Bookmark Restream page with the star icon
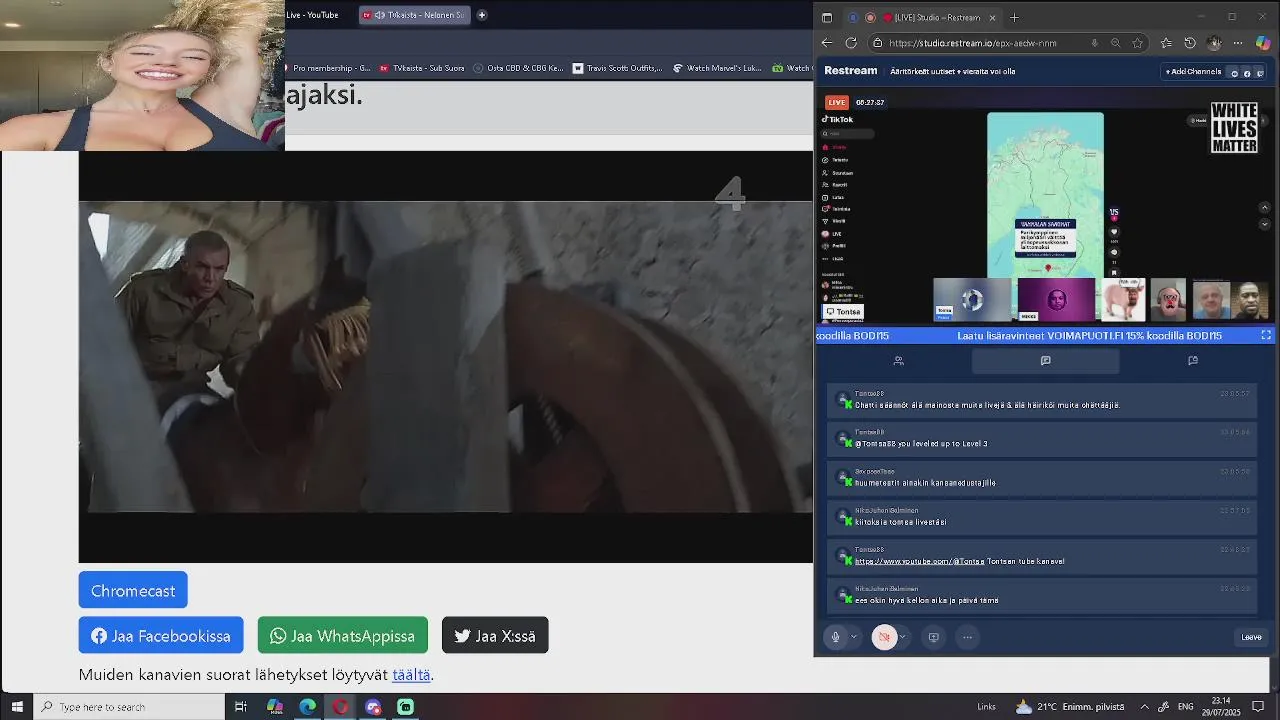Image resolution: width=1280 pixels, height=720 pixels. point(1137,43)
